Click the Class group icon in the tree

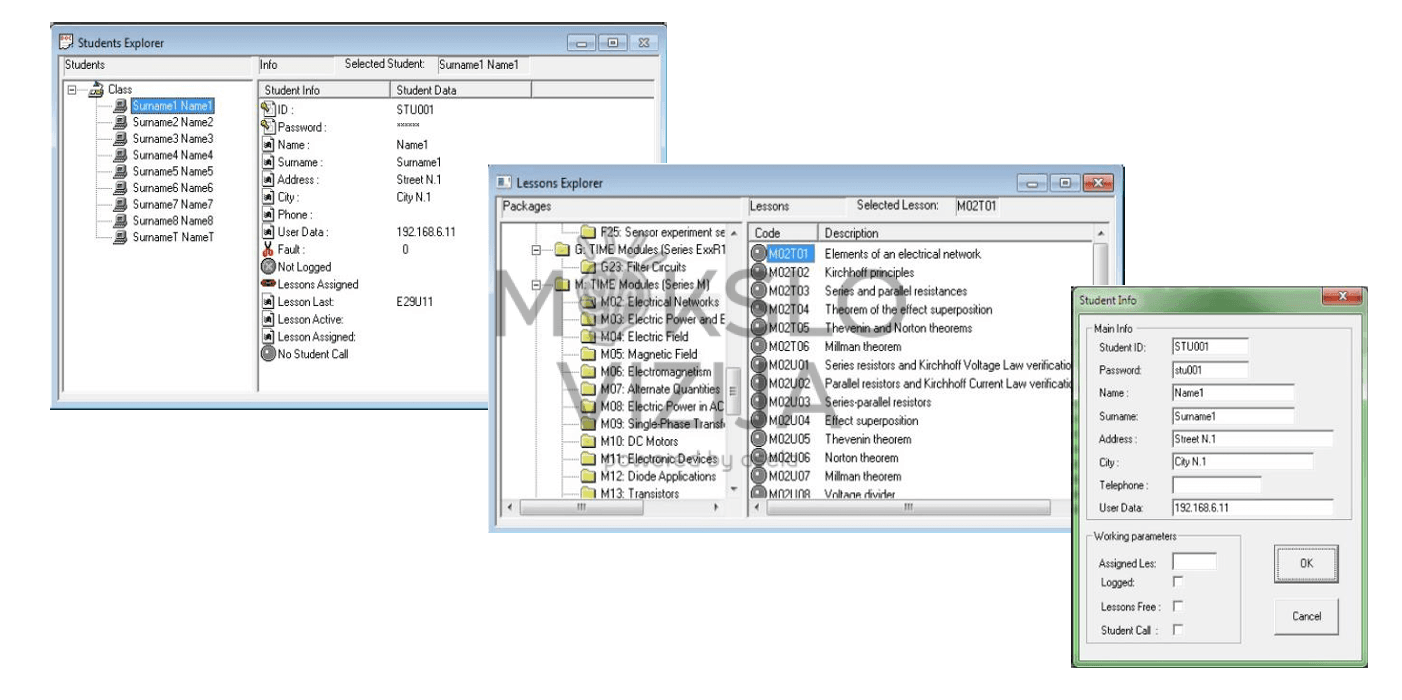[97, 90]
